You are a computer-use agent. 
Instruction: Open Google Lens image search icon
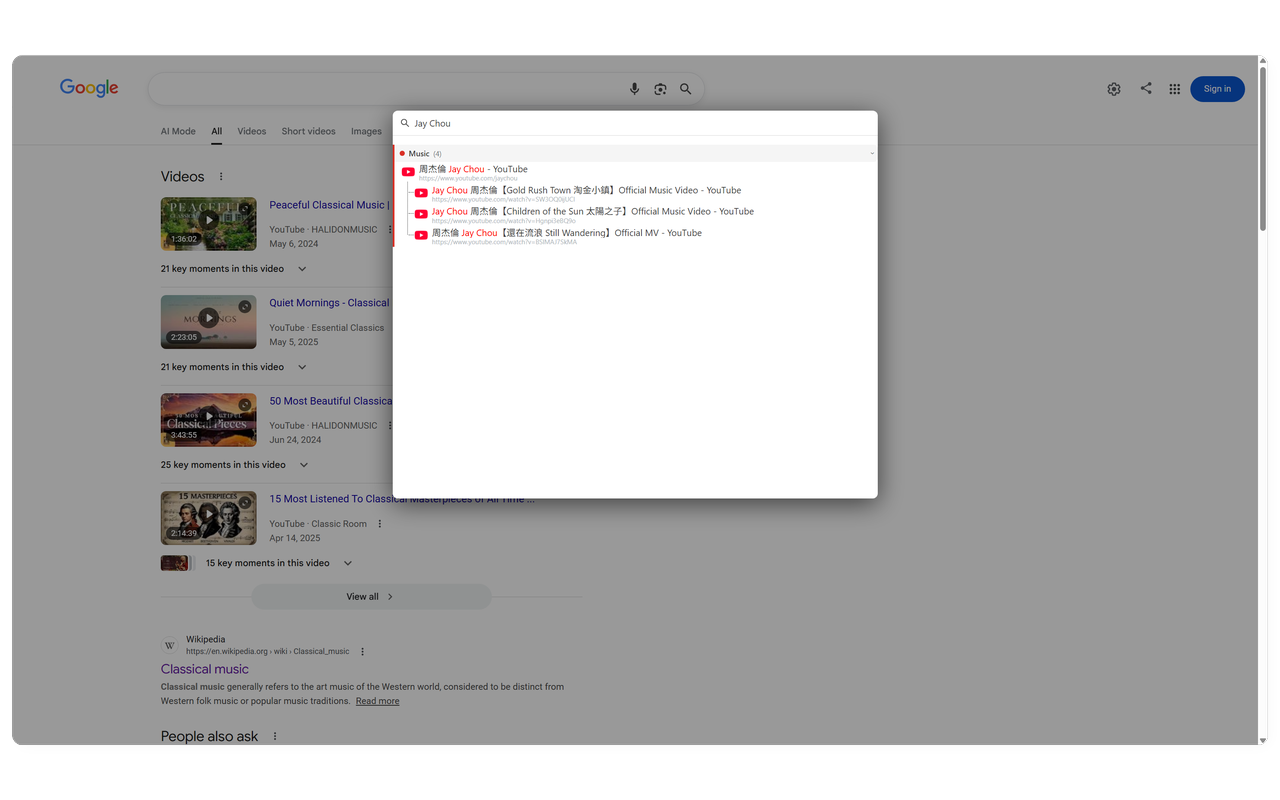(x=660, y=89)
